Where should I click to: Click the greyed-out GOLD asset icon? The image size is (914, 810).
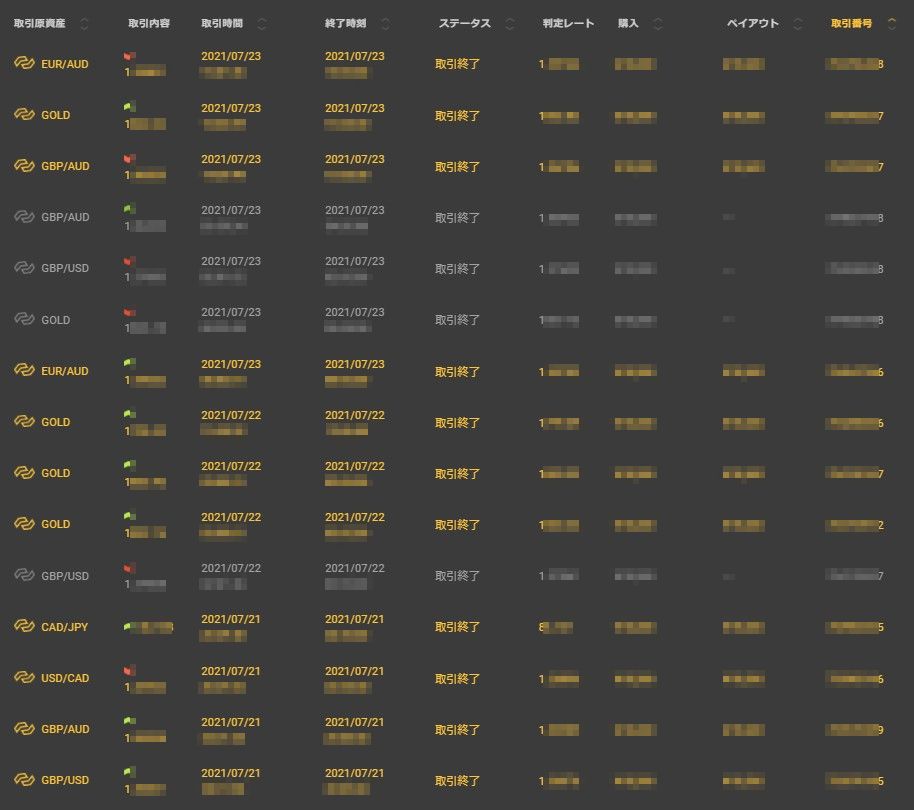[24, 320]
